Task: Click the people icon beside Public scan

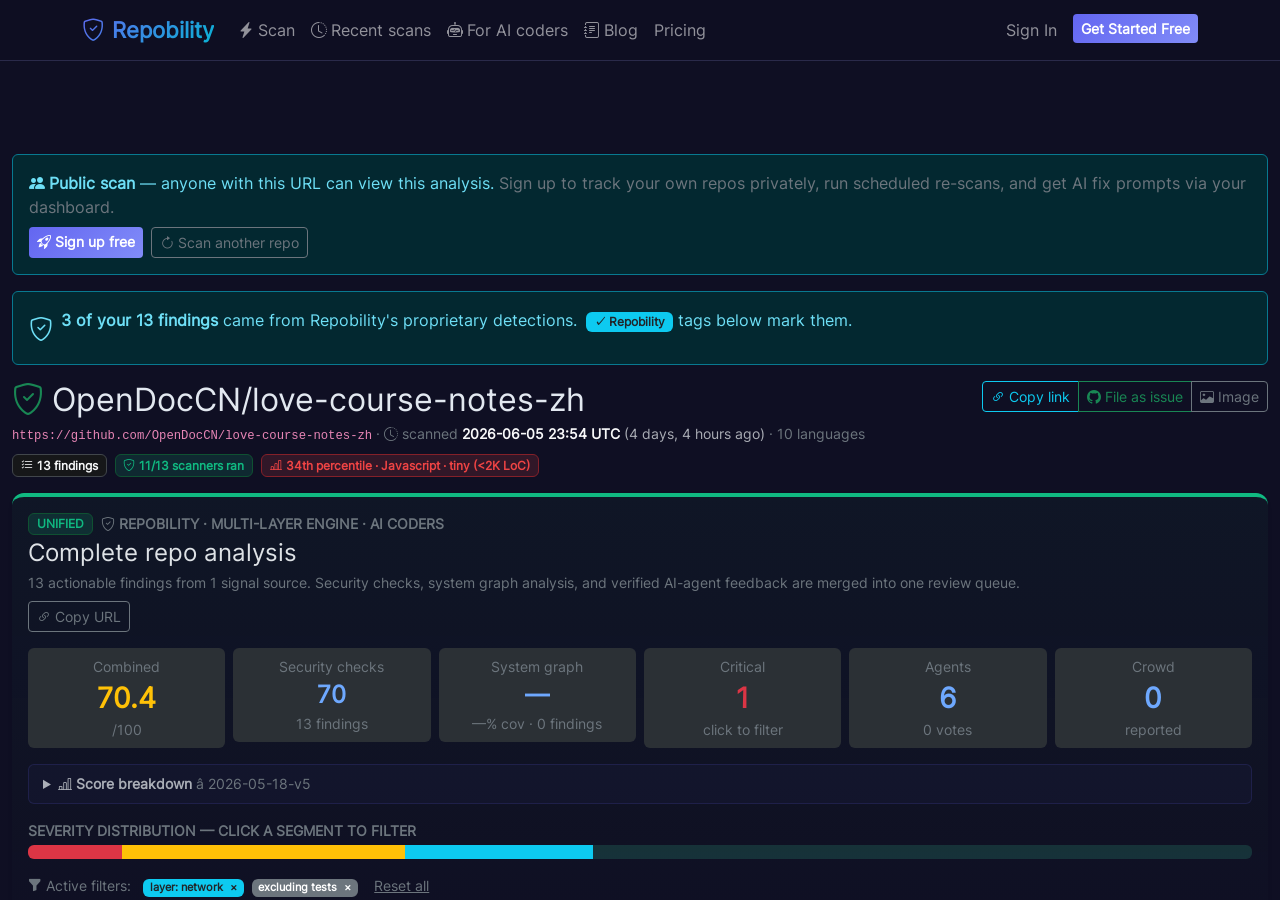Action: point(37,183)
